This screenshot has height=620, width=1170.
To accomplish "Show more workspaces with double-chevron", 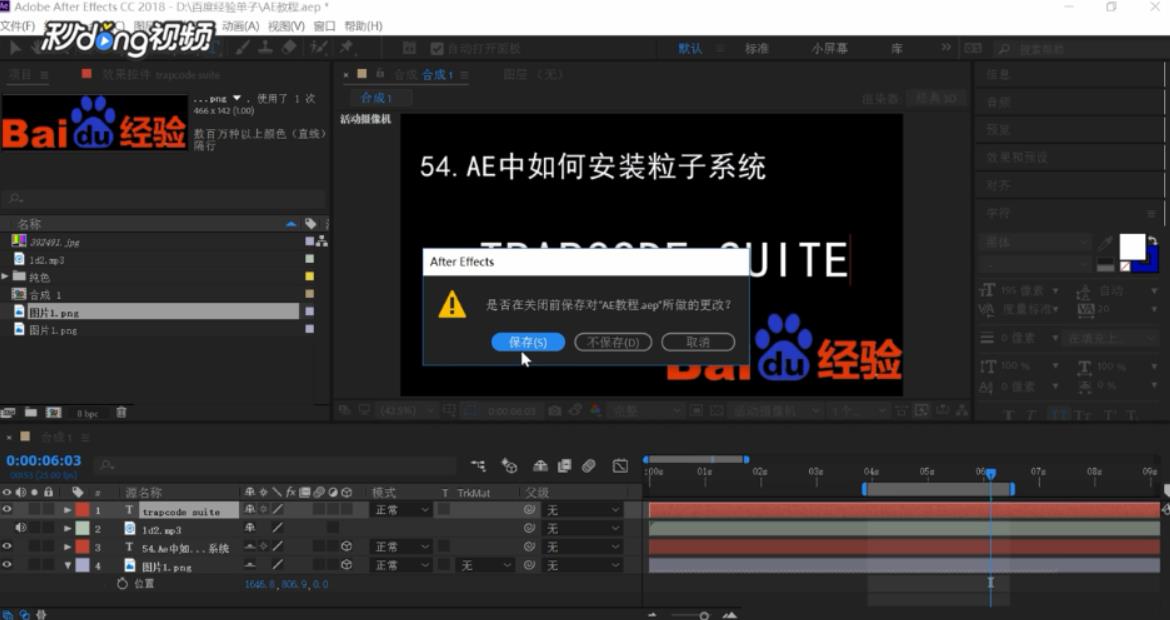I will [x=946, y=48].
